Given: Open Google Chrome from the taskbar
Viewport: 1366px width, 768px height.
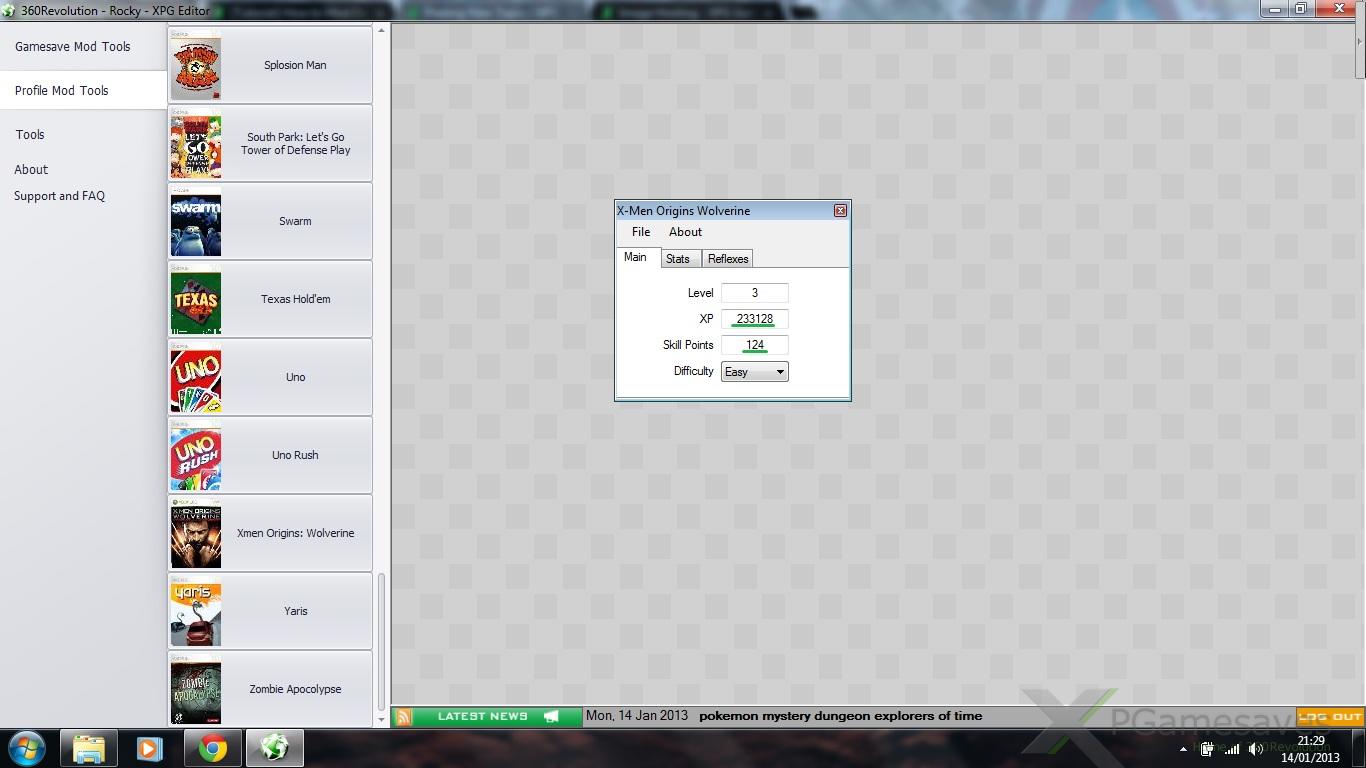Looking at the screenshot, I should (x=212, y=748).
